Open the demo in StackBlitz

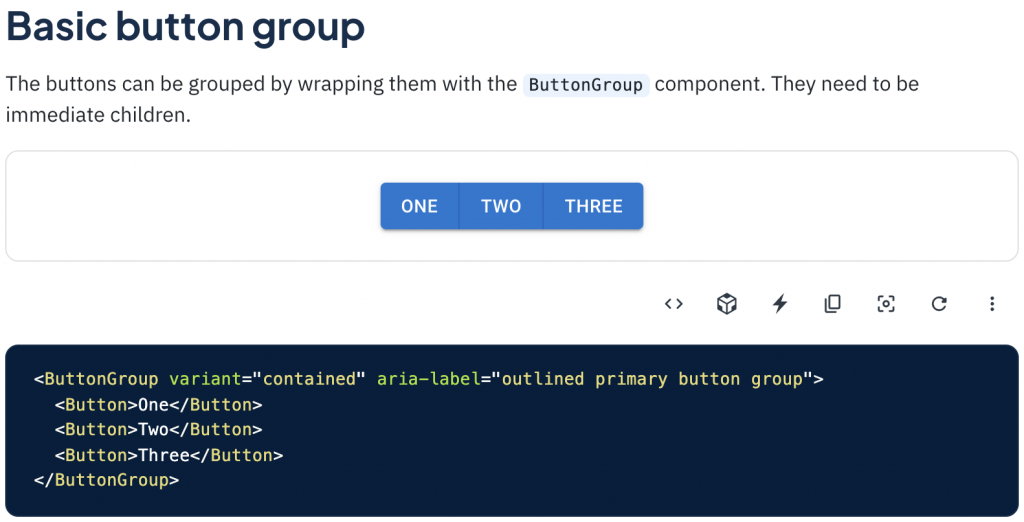[x=780, y=304]
